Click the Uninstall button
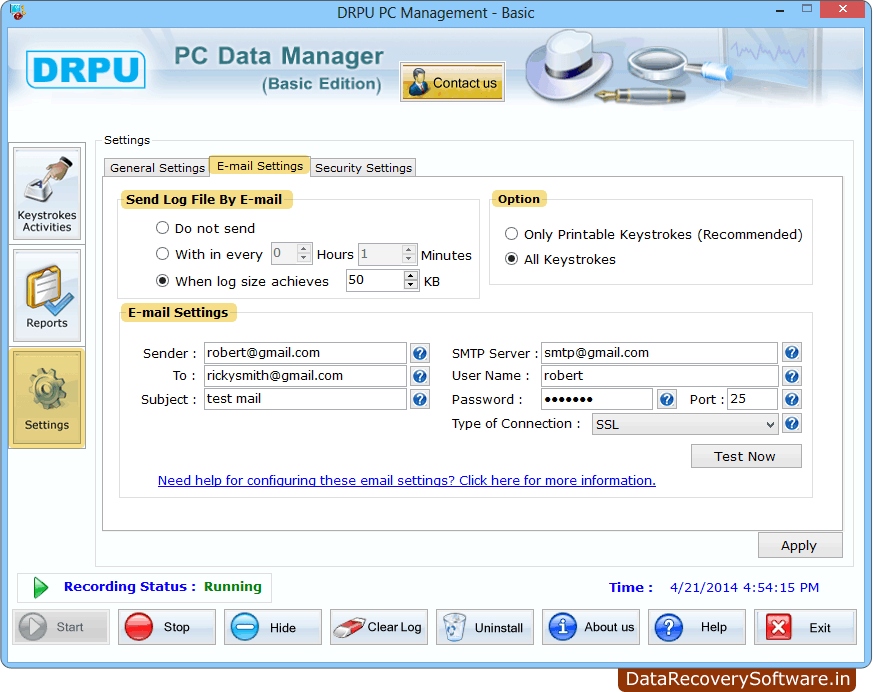 pos(485,627)
